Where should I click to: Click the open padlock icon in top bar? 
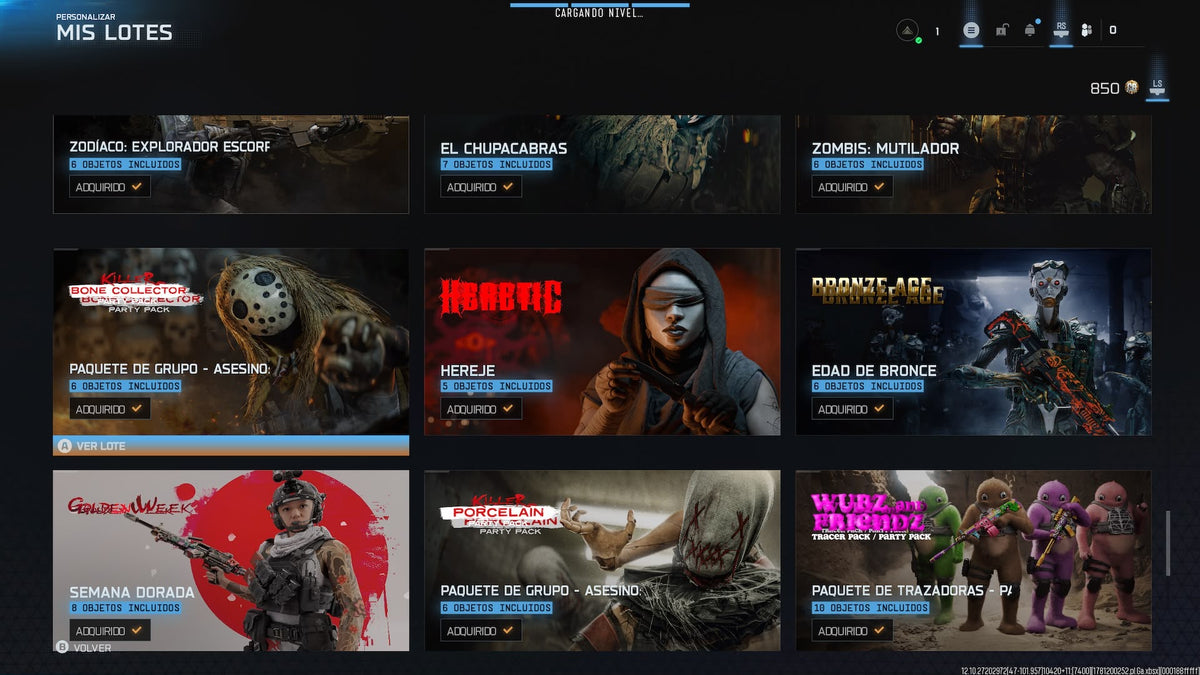[x=1001, y=31]
